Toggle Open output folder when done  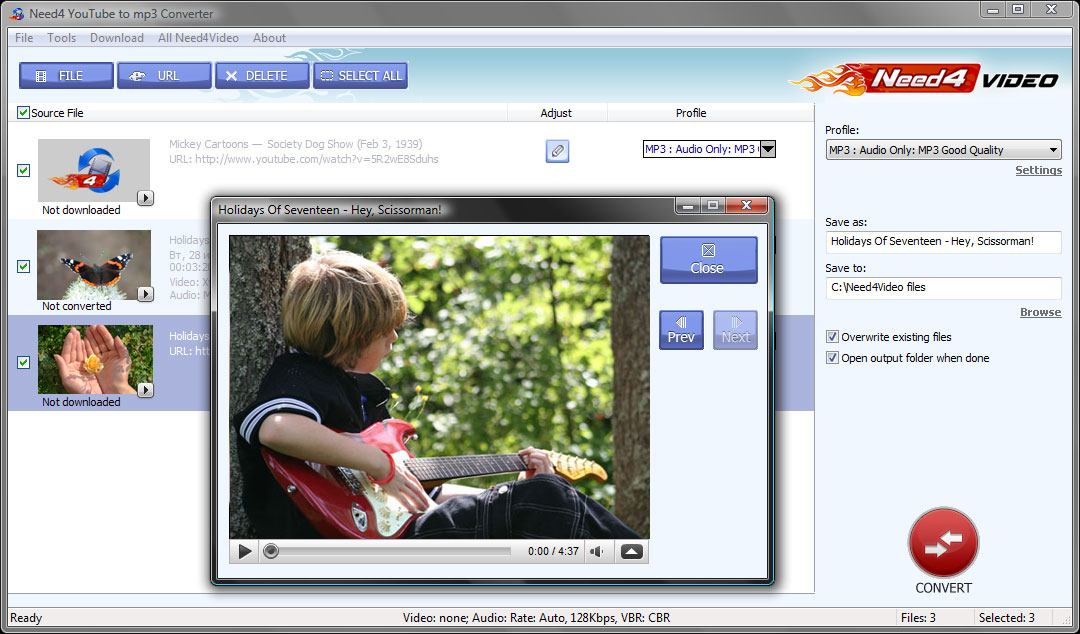point(832,358)
